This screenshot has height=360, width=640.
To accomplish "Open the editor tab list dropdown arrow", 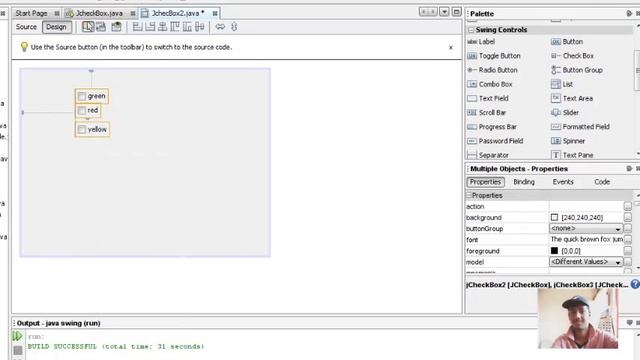I will [x=444, y=12].
